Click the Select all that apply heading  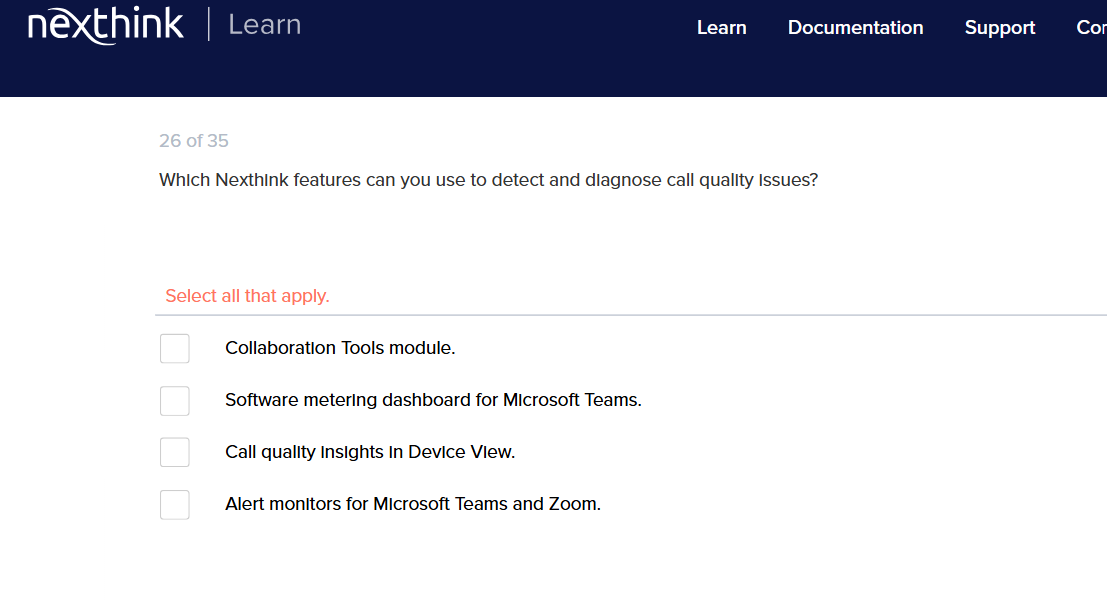[x=246, y=296]
